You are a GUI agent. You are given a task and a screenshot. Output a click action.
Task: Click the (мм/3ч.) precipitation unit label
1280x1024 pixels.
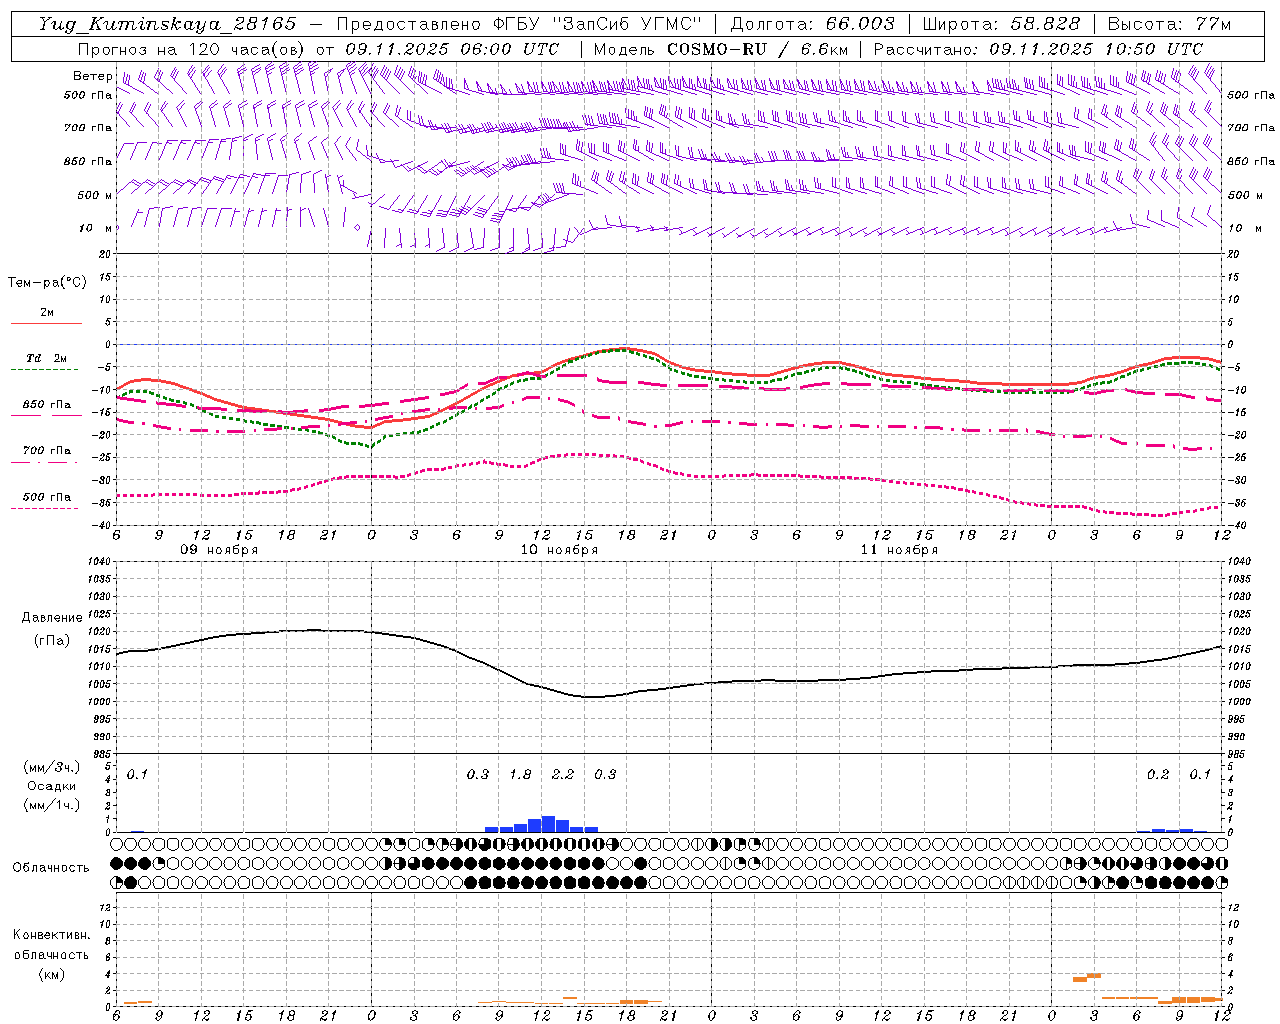pyautogui.click(x=52, y=768)
